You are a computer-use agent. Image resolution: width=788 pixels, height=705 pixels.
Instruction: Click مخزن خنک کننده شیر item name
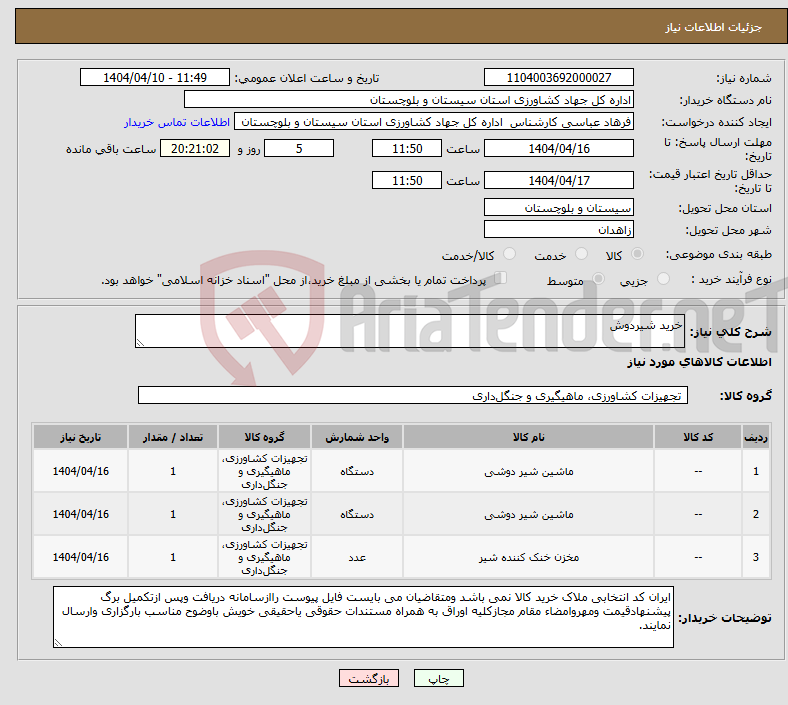[529, 557]
